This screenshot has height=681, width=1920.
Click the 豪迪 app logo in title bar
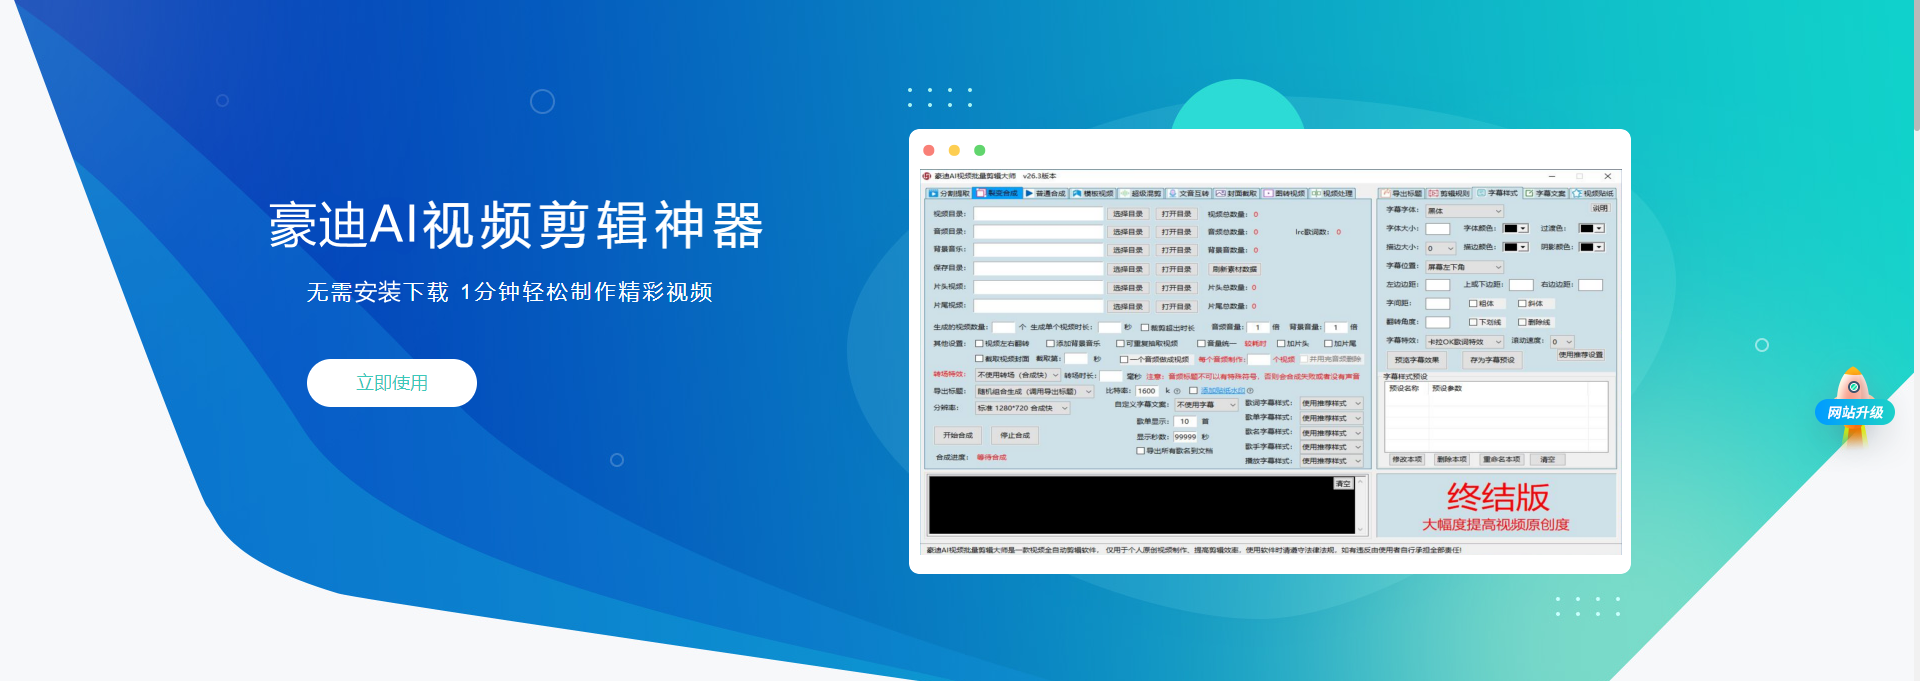927,176
